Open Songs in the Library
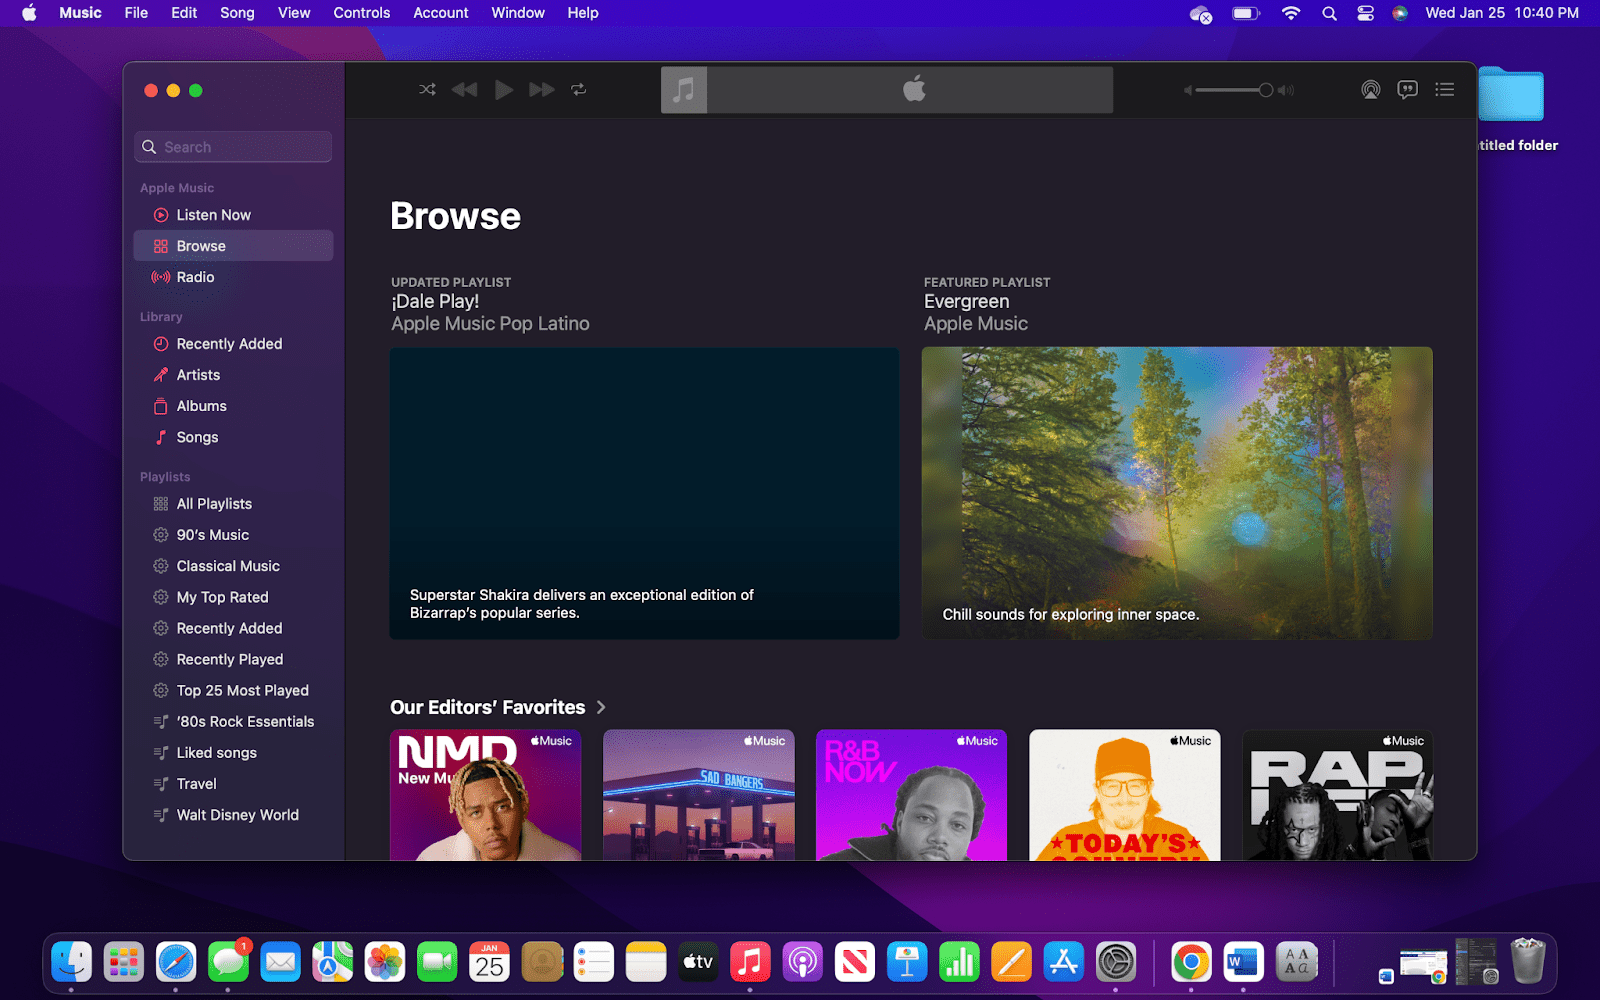The image size is (1600, 1000). tap(233, 437)
